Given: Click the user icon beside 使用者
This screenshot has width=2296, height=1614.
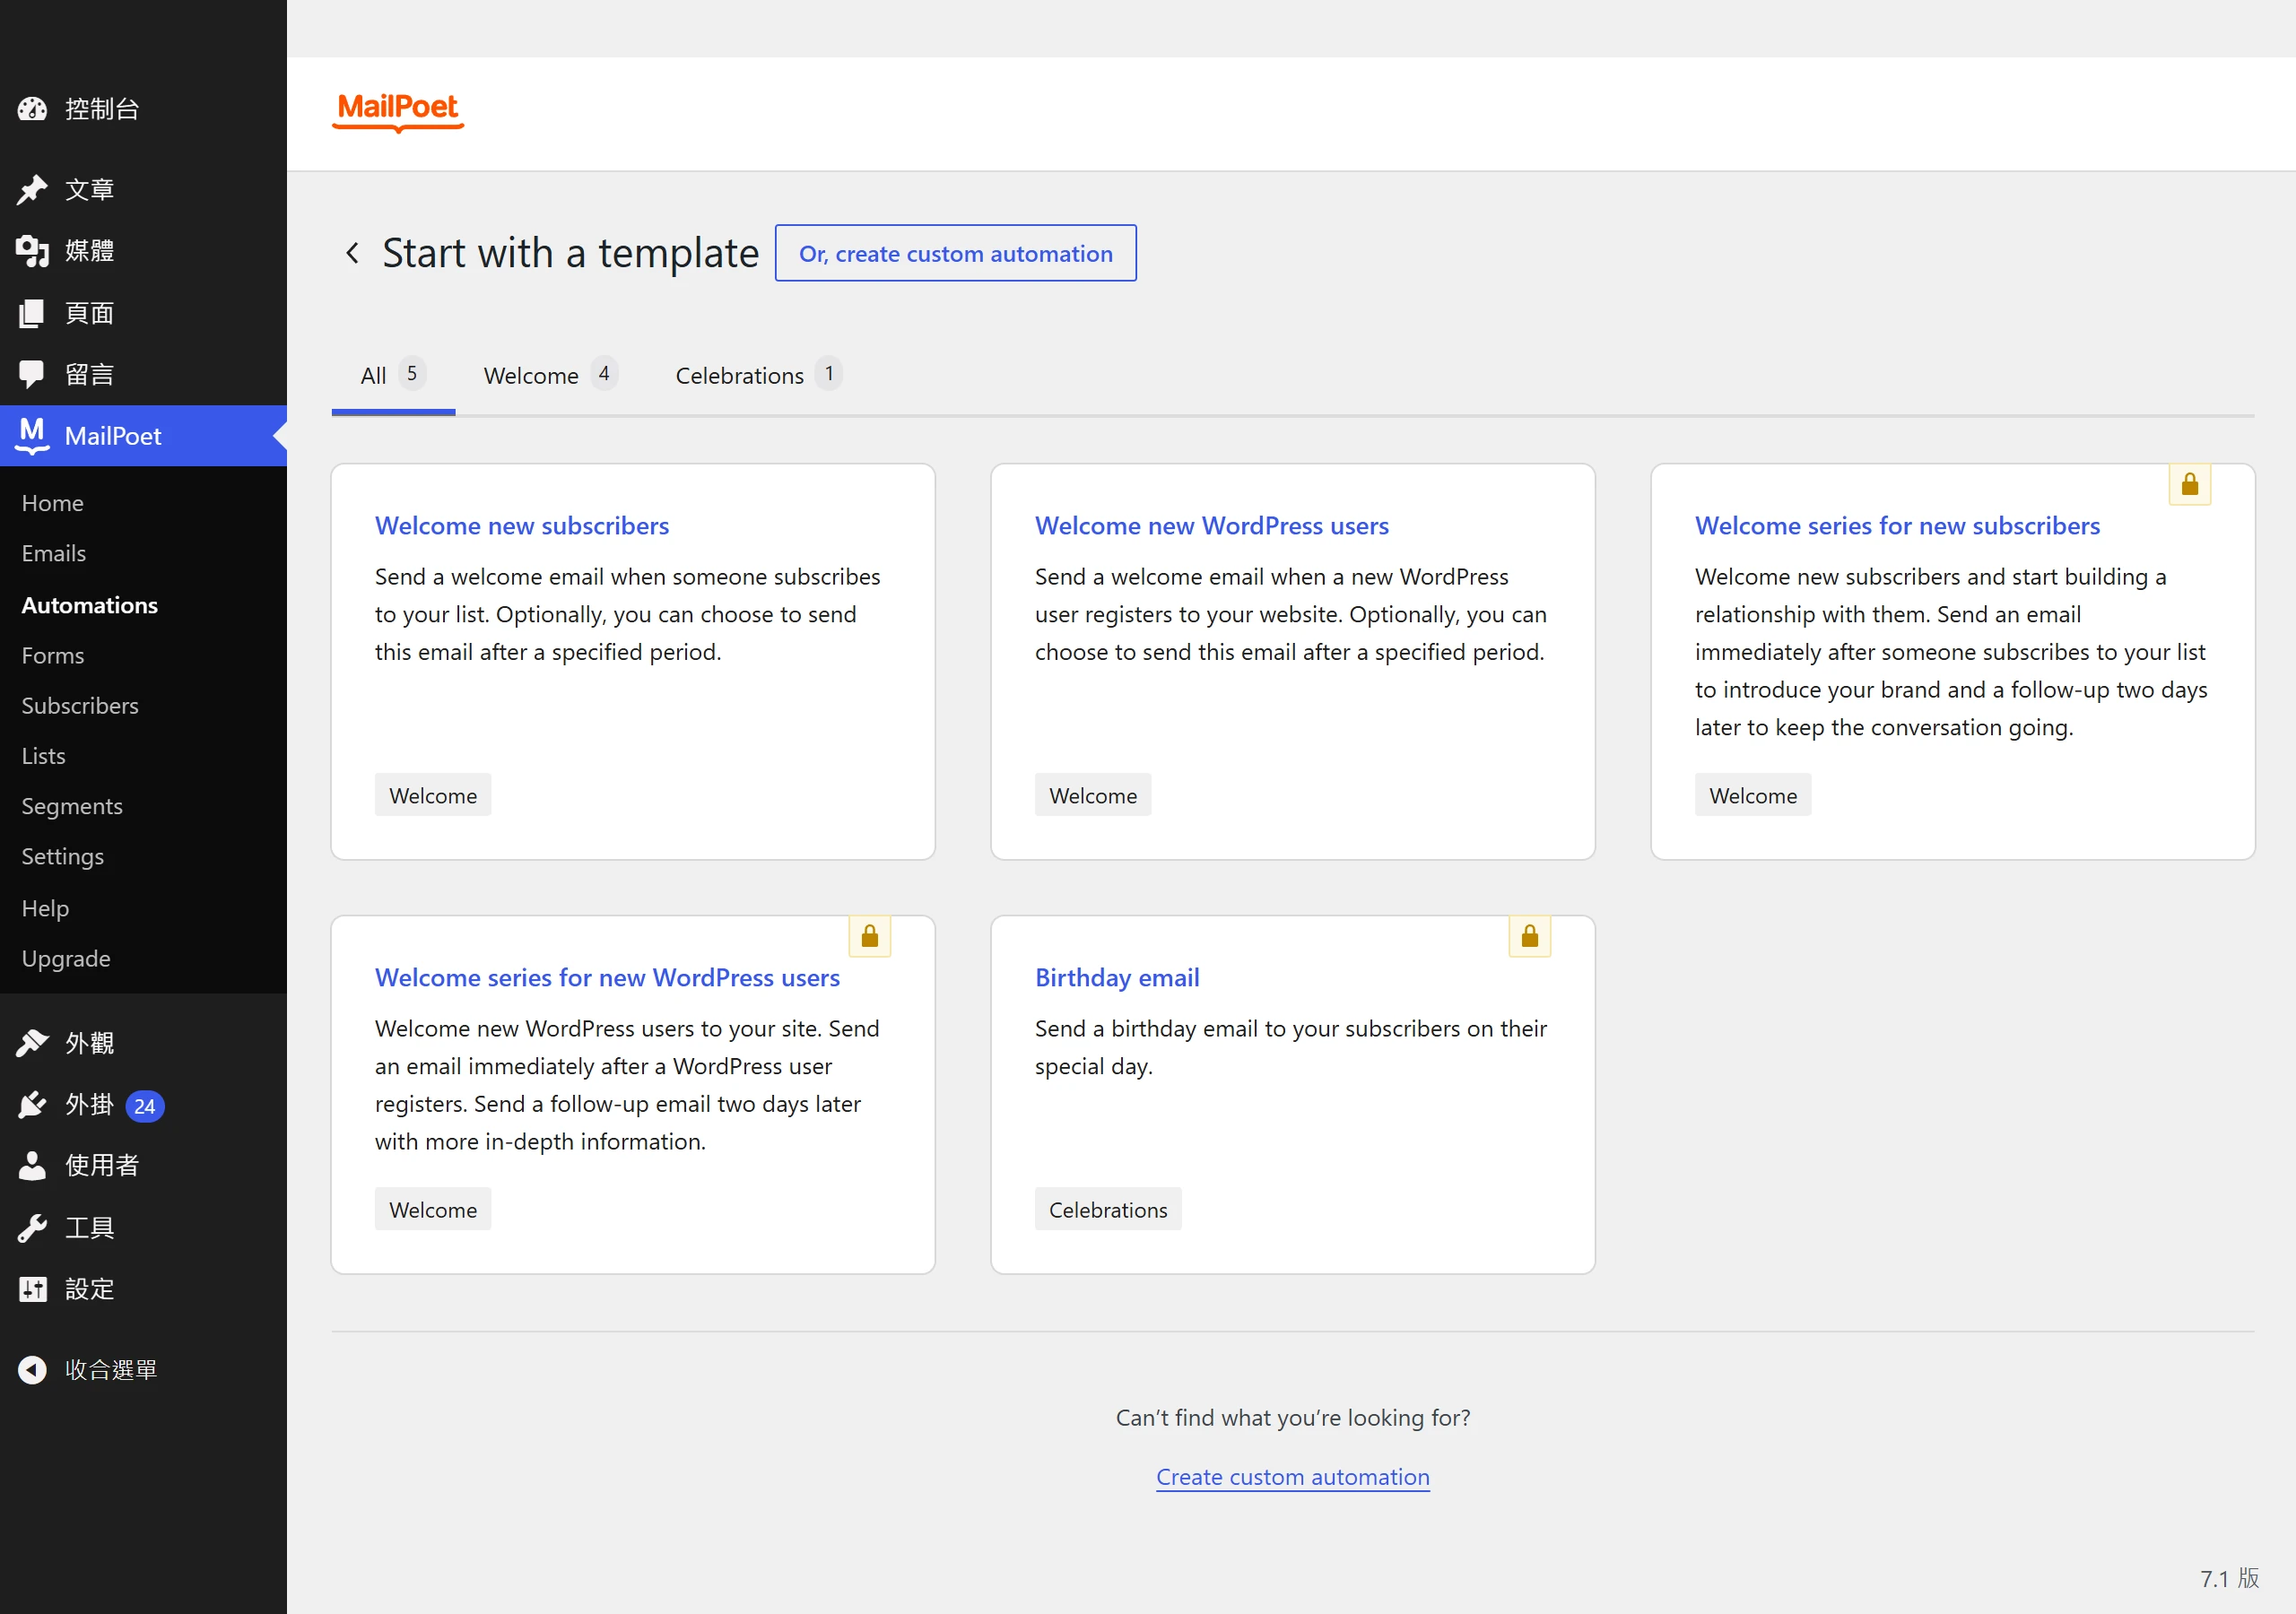Looking at the screenshot, I should [x=32, y=1166].
